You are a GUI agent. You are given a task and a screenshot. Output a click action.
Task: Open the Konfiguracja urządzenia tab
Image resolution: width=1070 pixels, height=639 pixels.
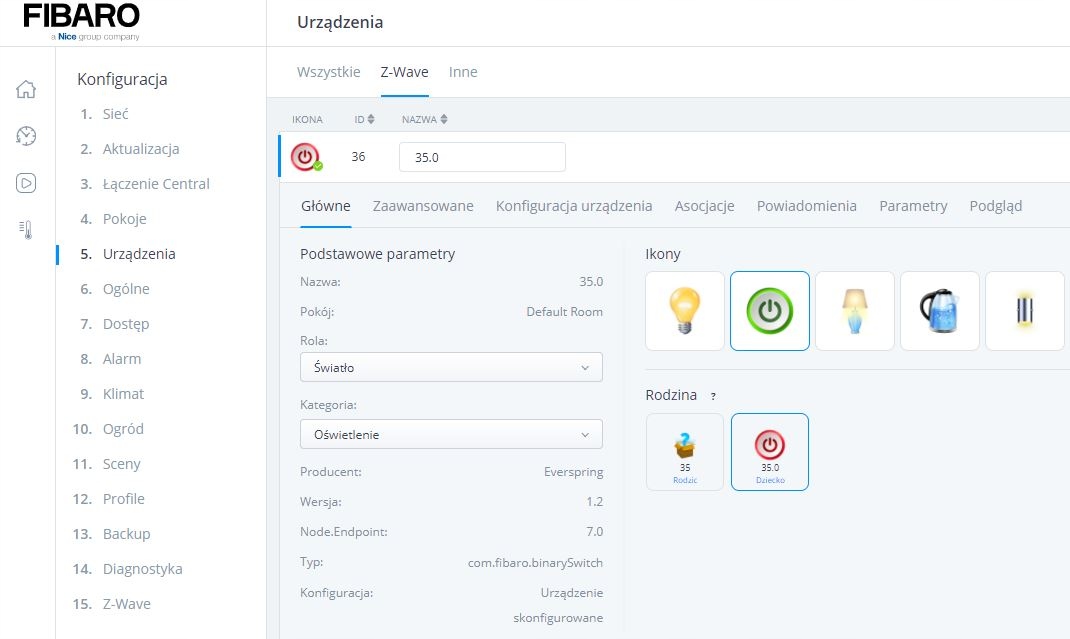click(x=574, y=205)
